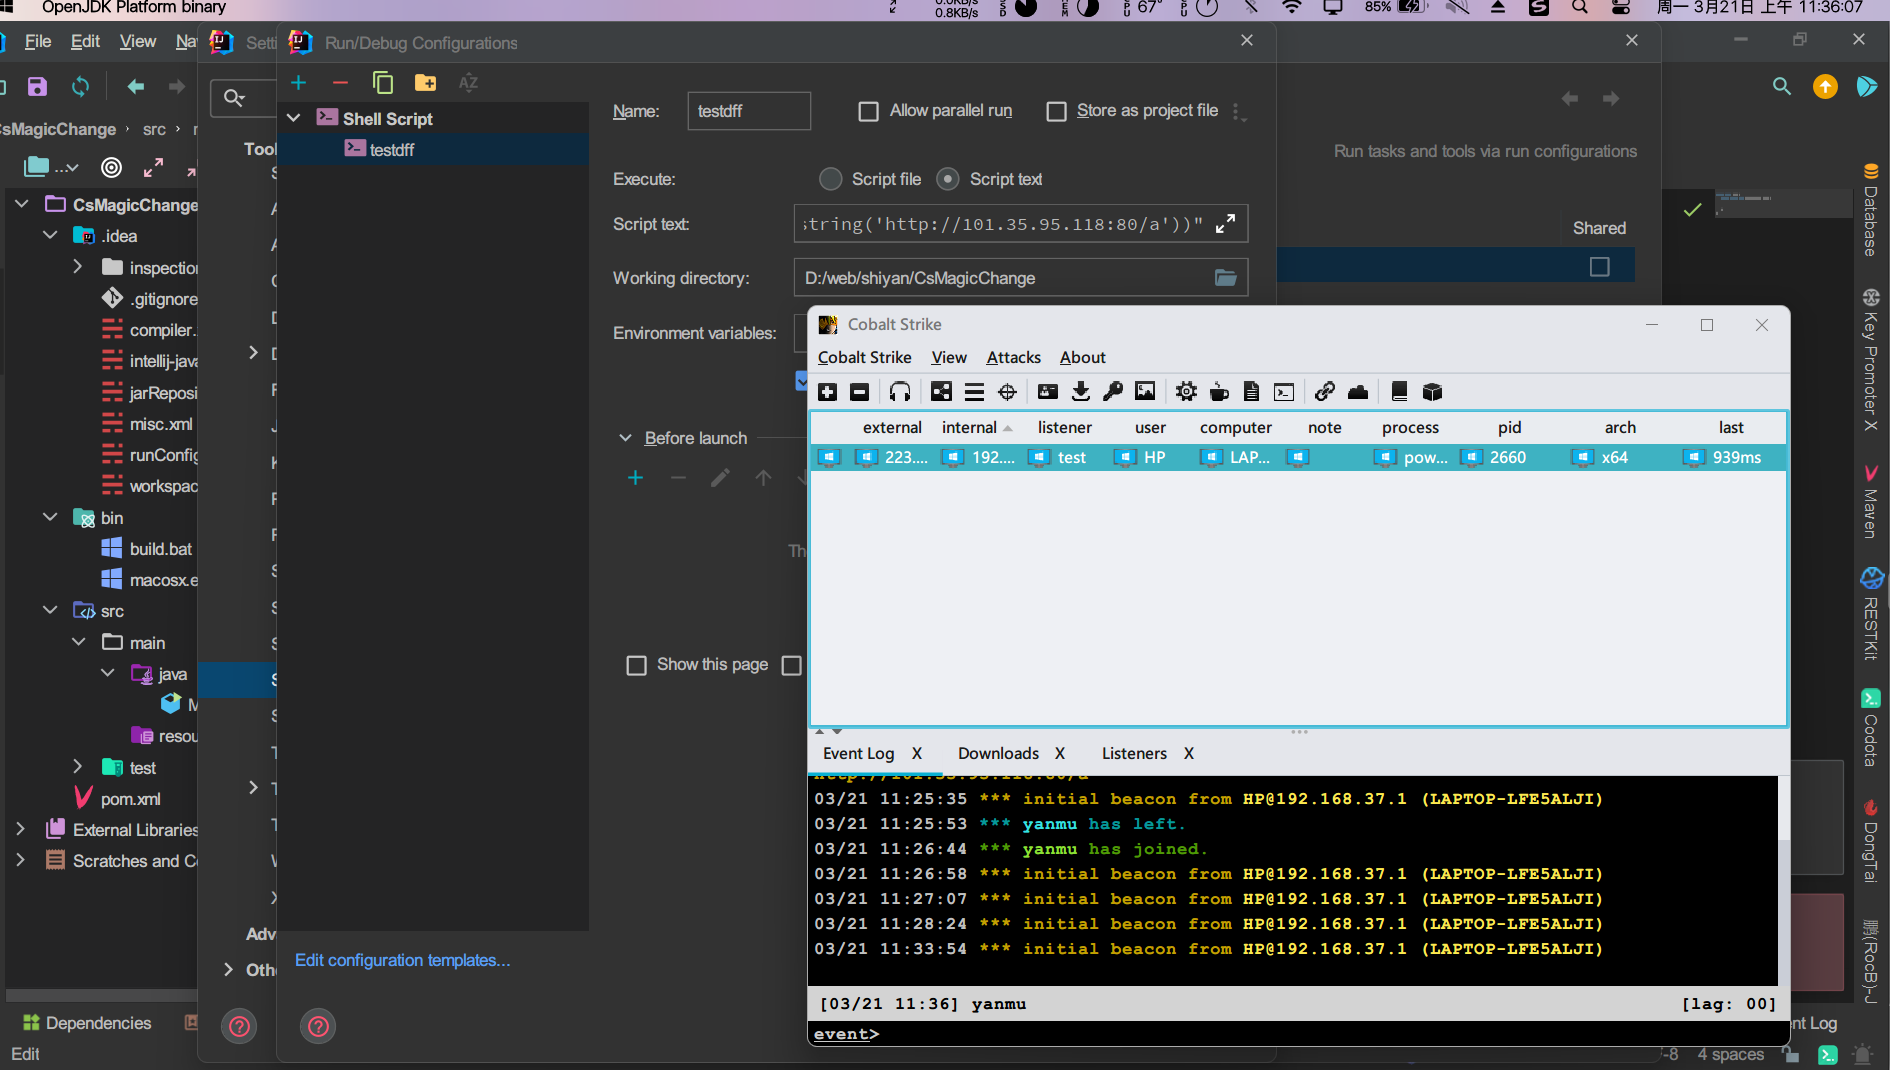The image size is (1890, 1070).
Task: Select the Script text radio button
Action: tap(948, 179)
